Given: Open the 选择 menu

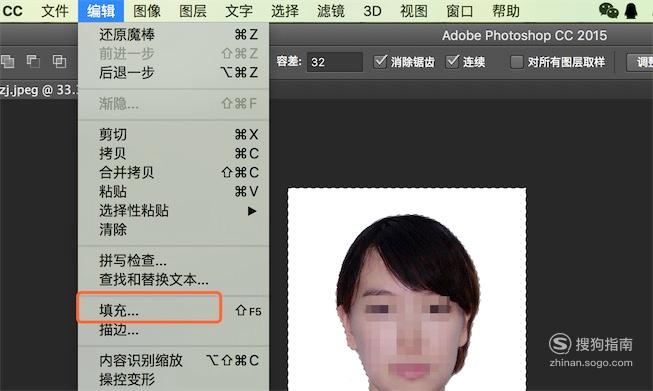Looking at the screenshot, I should [285, 11].
